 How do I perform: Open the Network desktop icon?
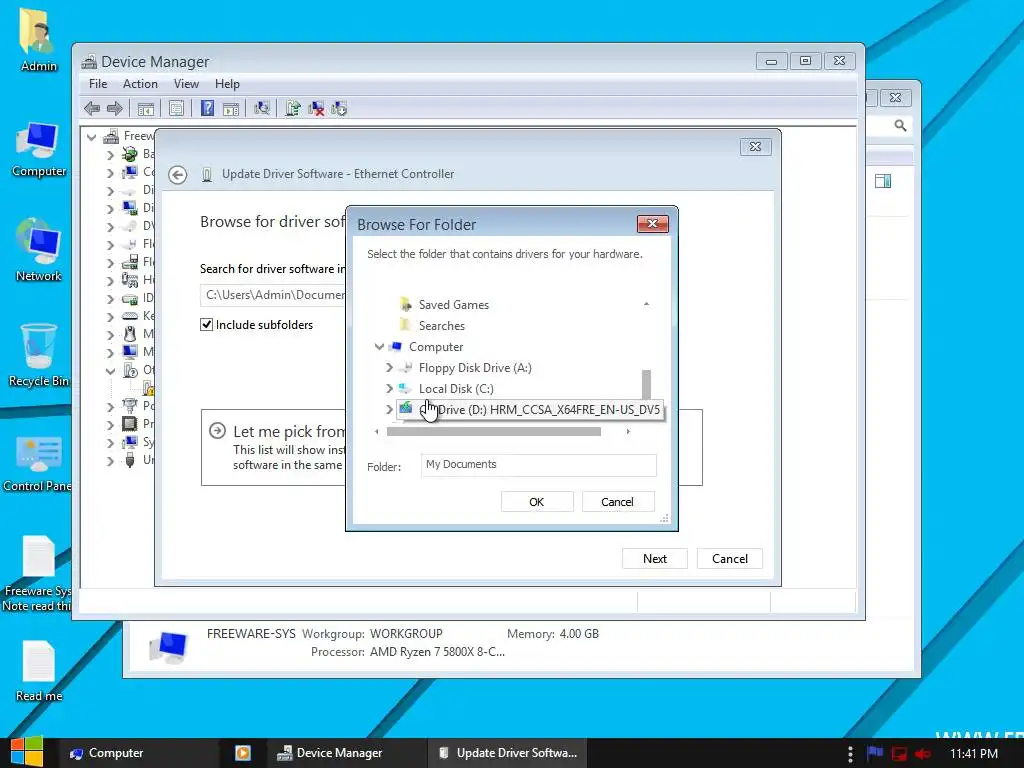tap(38, 250)
